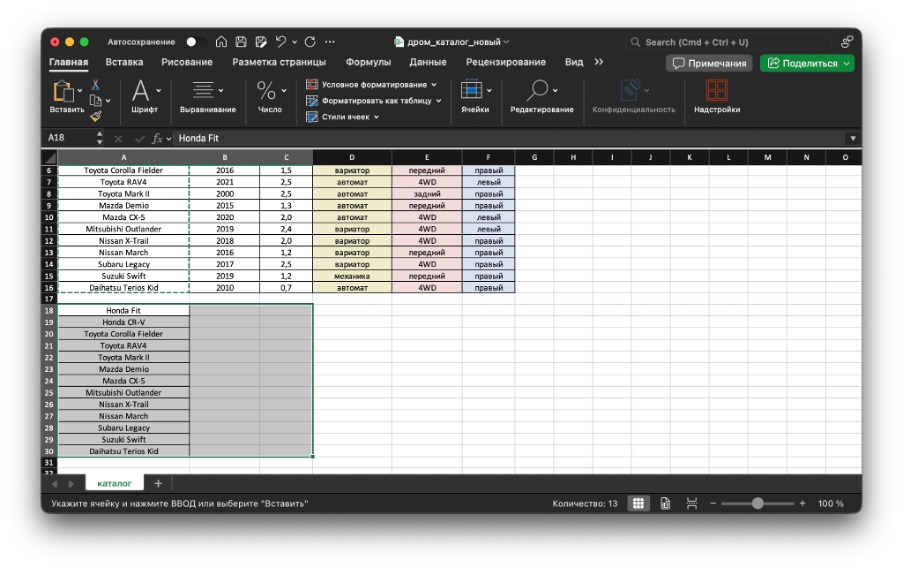
Task: Click the collaboration people icon
Action: click(x=846, y=42)
